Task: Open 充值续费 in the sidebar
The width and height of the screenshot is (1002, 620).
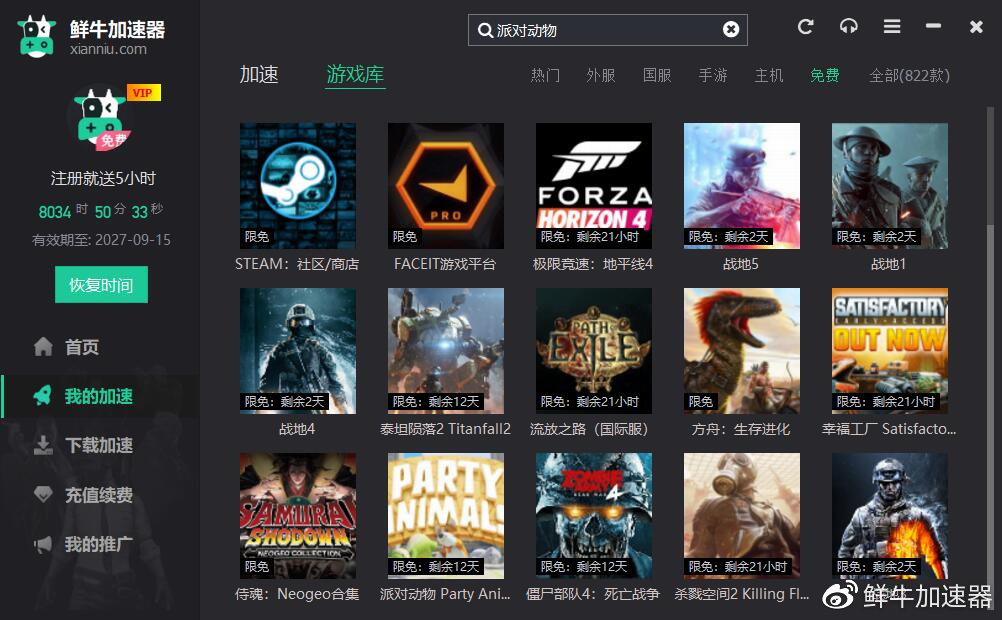Action: point(100,494)
